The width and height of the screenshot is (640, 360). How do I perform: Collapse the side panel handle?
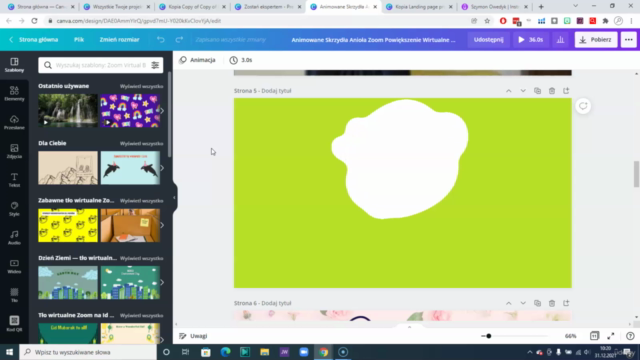[175, 198]
